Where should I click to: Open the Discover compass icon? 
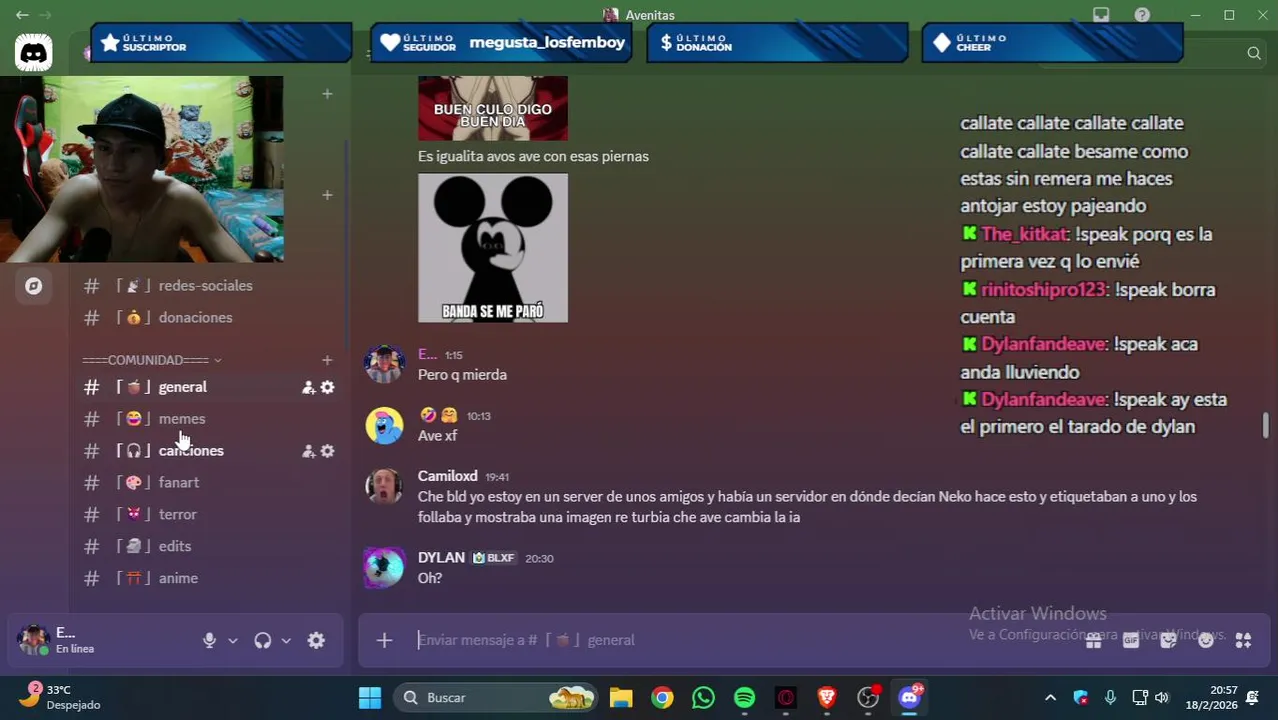point(33,286)
